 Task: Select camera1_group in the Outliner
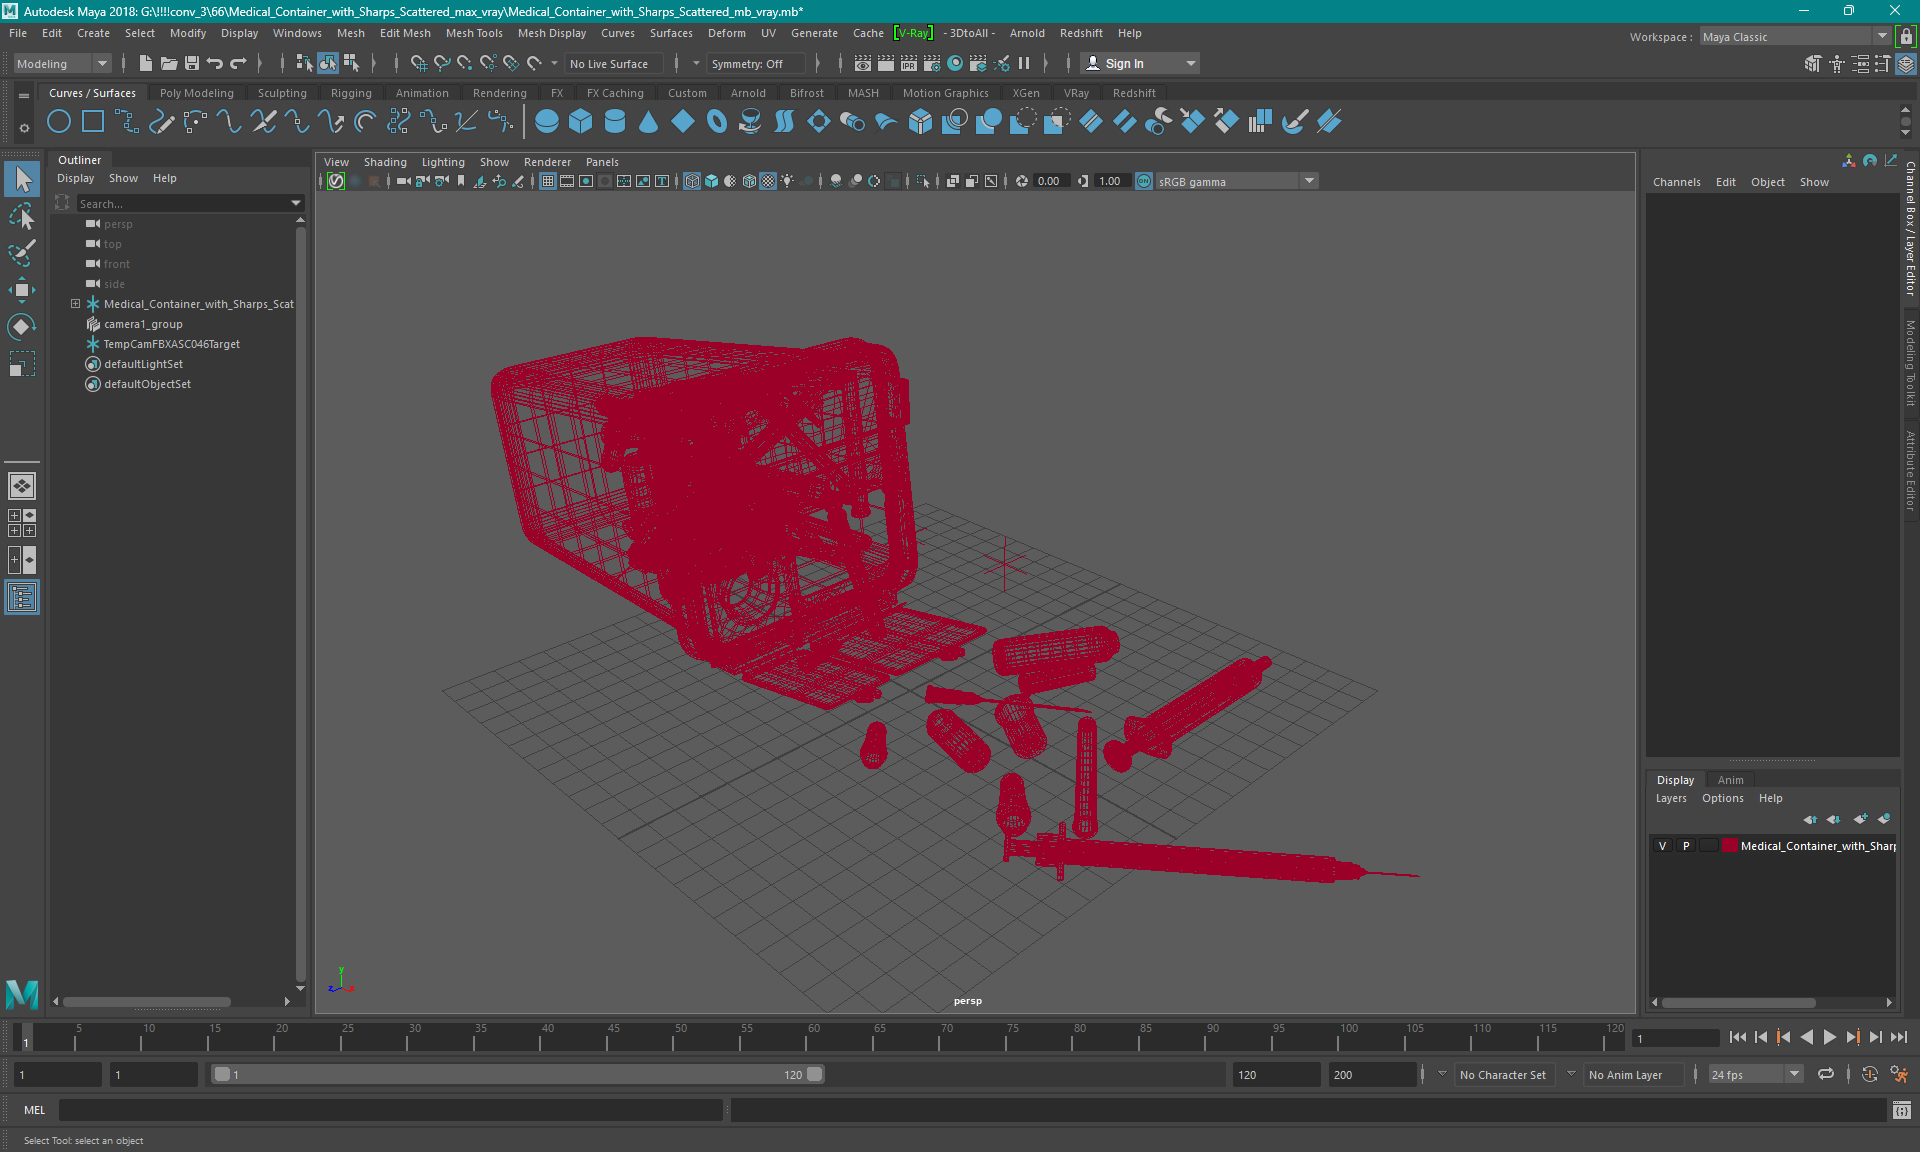143,324
